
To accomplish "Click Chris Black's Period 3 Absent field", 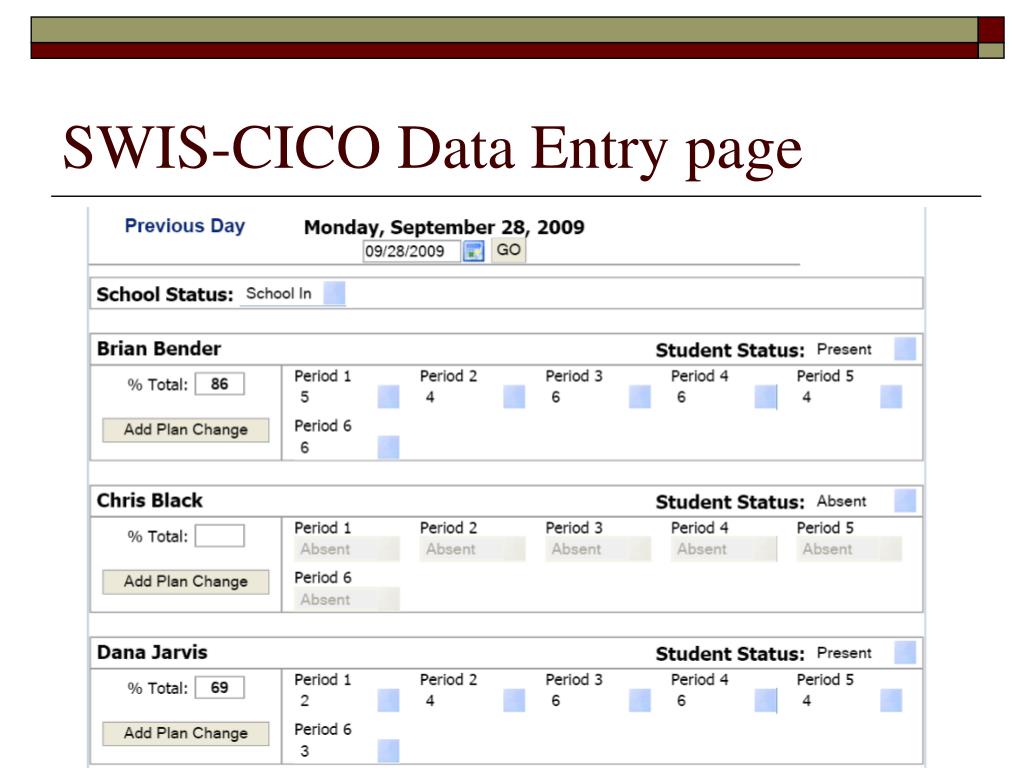I will [598, 549].
